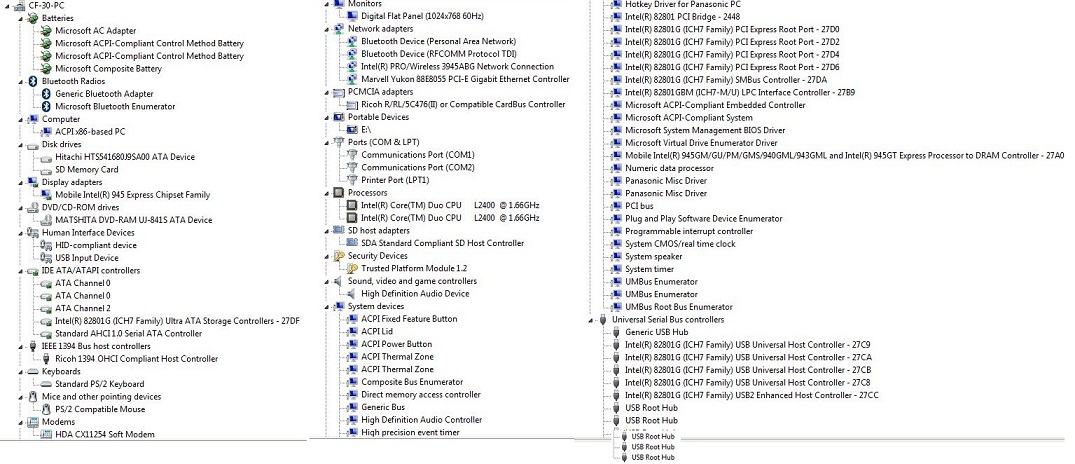The width and height of the screenshot is (1075, 464).
Task: Click the Ricoh 1394 OHCI Host Controller icon
Action: [47, 358]
